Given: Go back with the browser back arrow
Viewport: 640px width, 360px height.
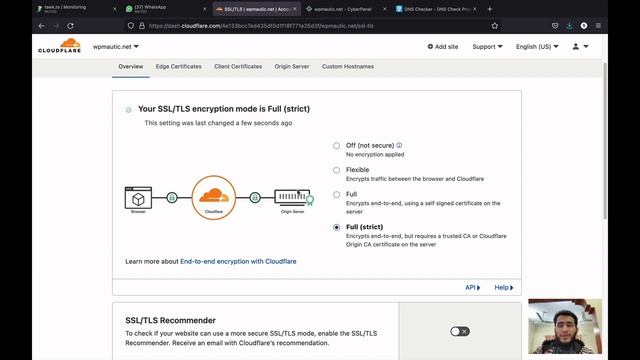Looking at the screenshot, I should [x=42, y=26].
